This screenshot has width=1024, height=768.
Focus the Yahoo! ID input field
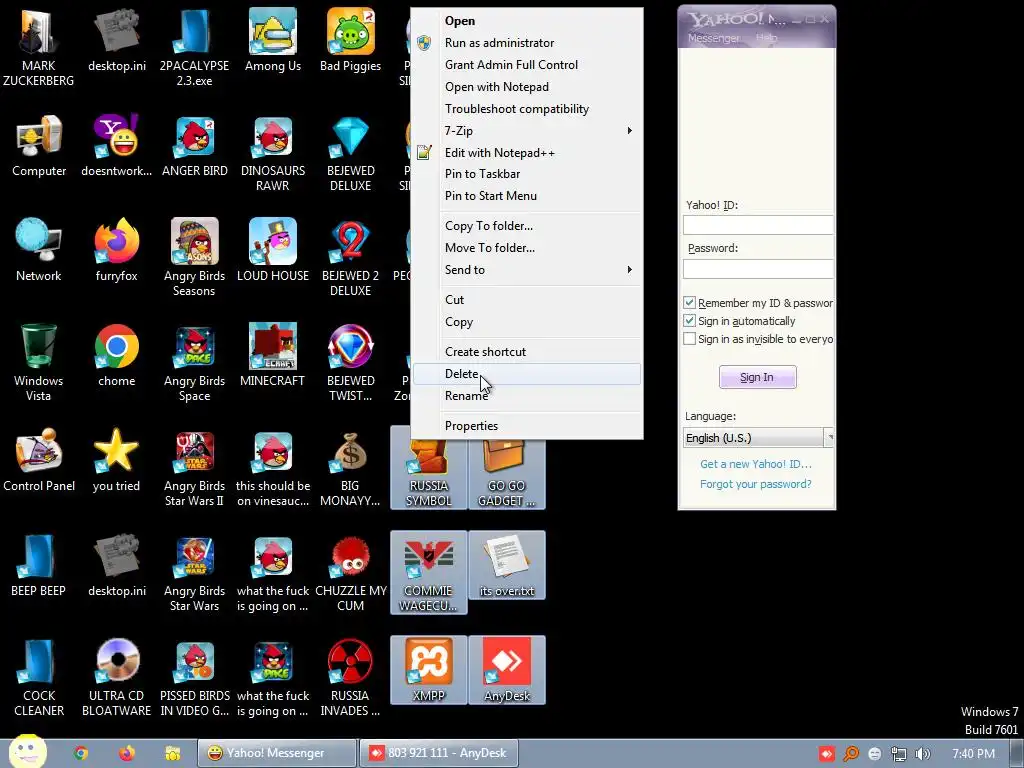click(758, 225)
